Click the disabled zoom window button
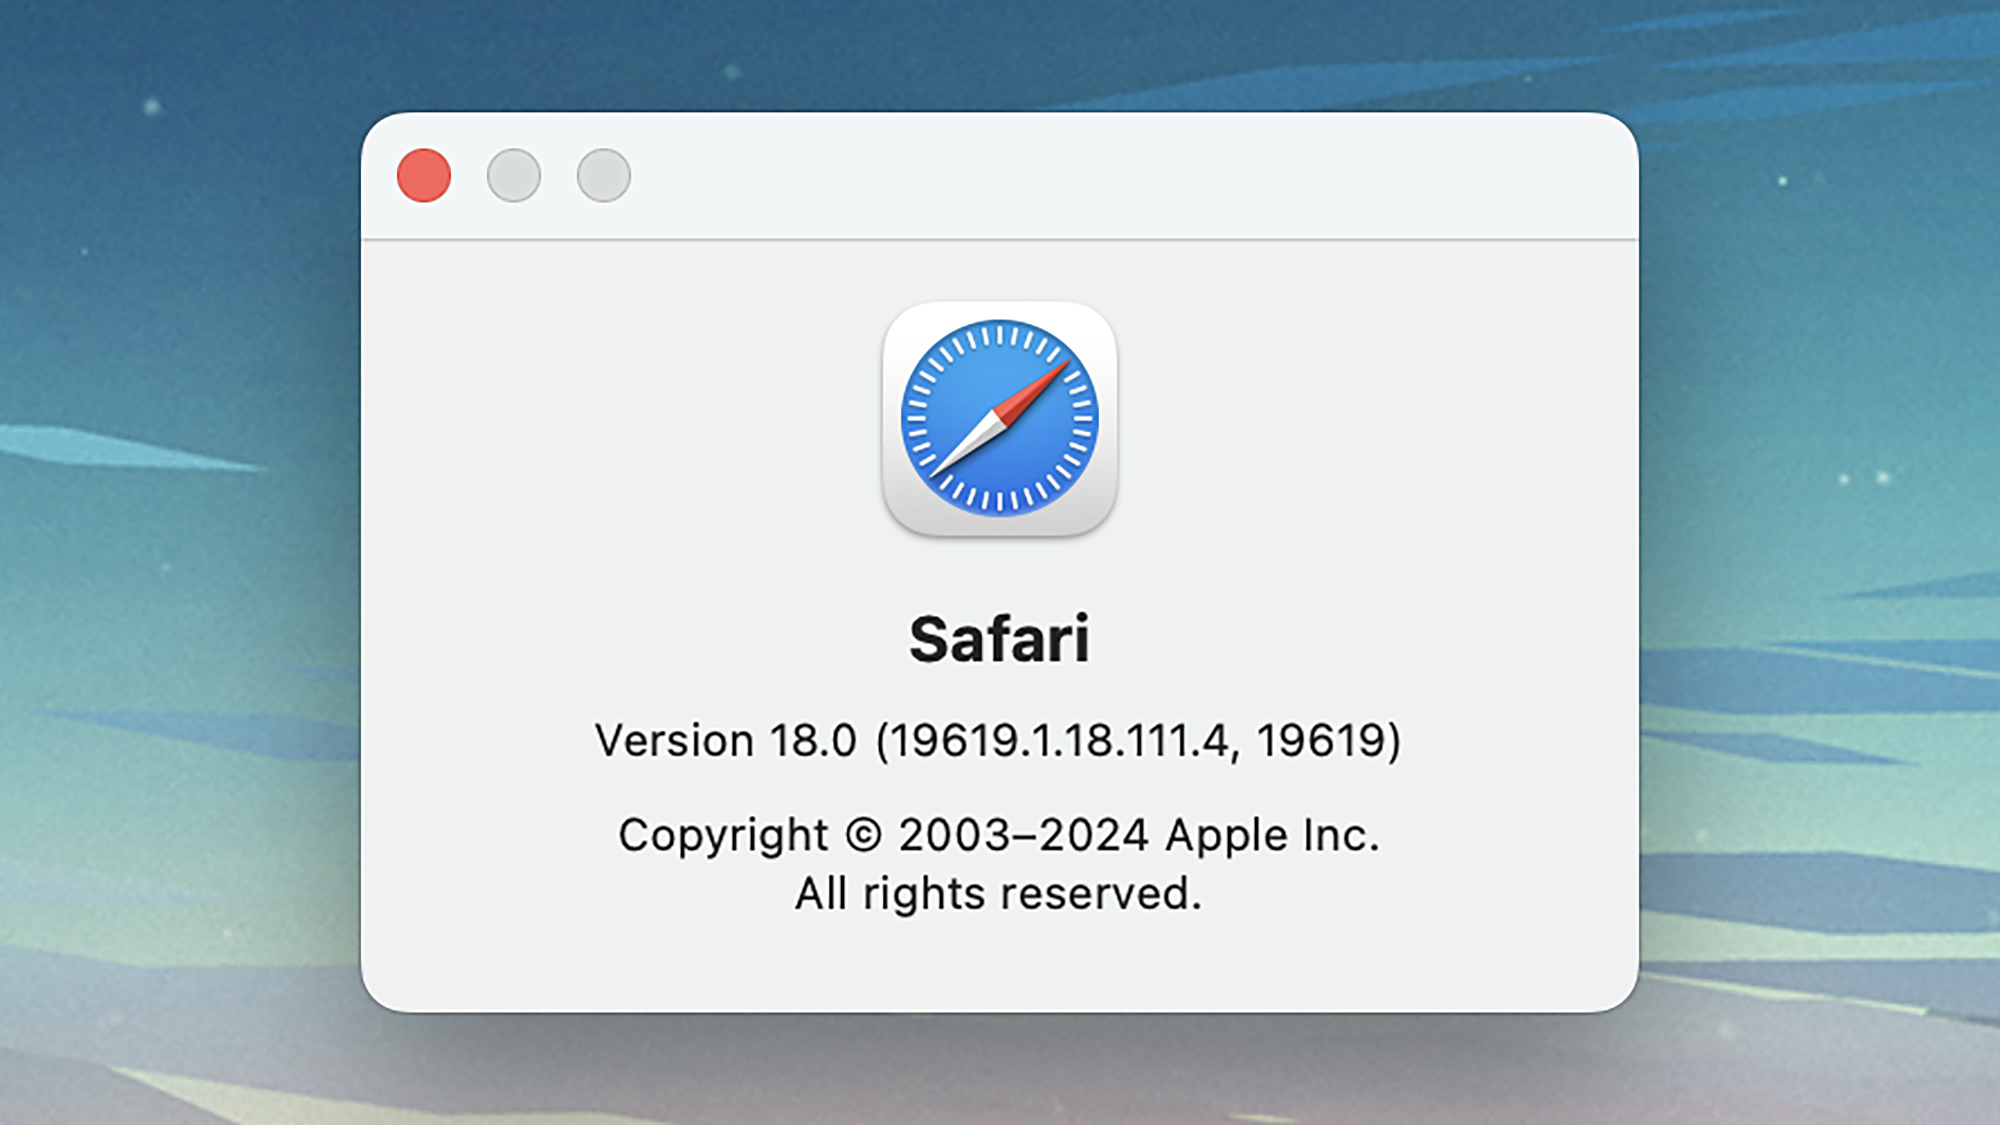 coord(604,176)
